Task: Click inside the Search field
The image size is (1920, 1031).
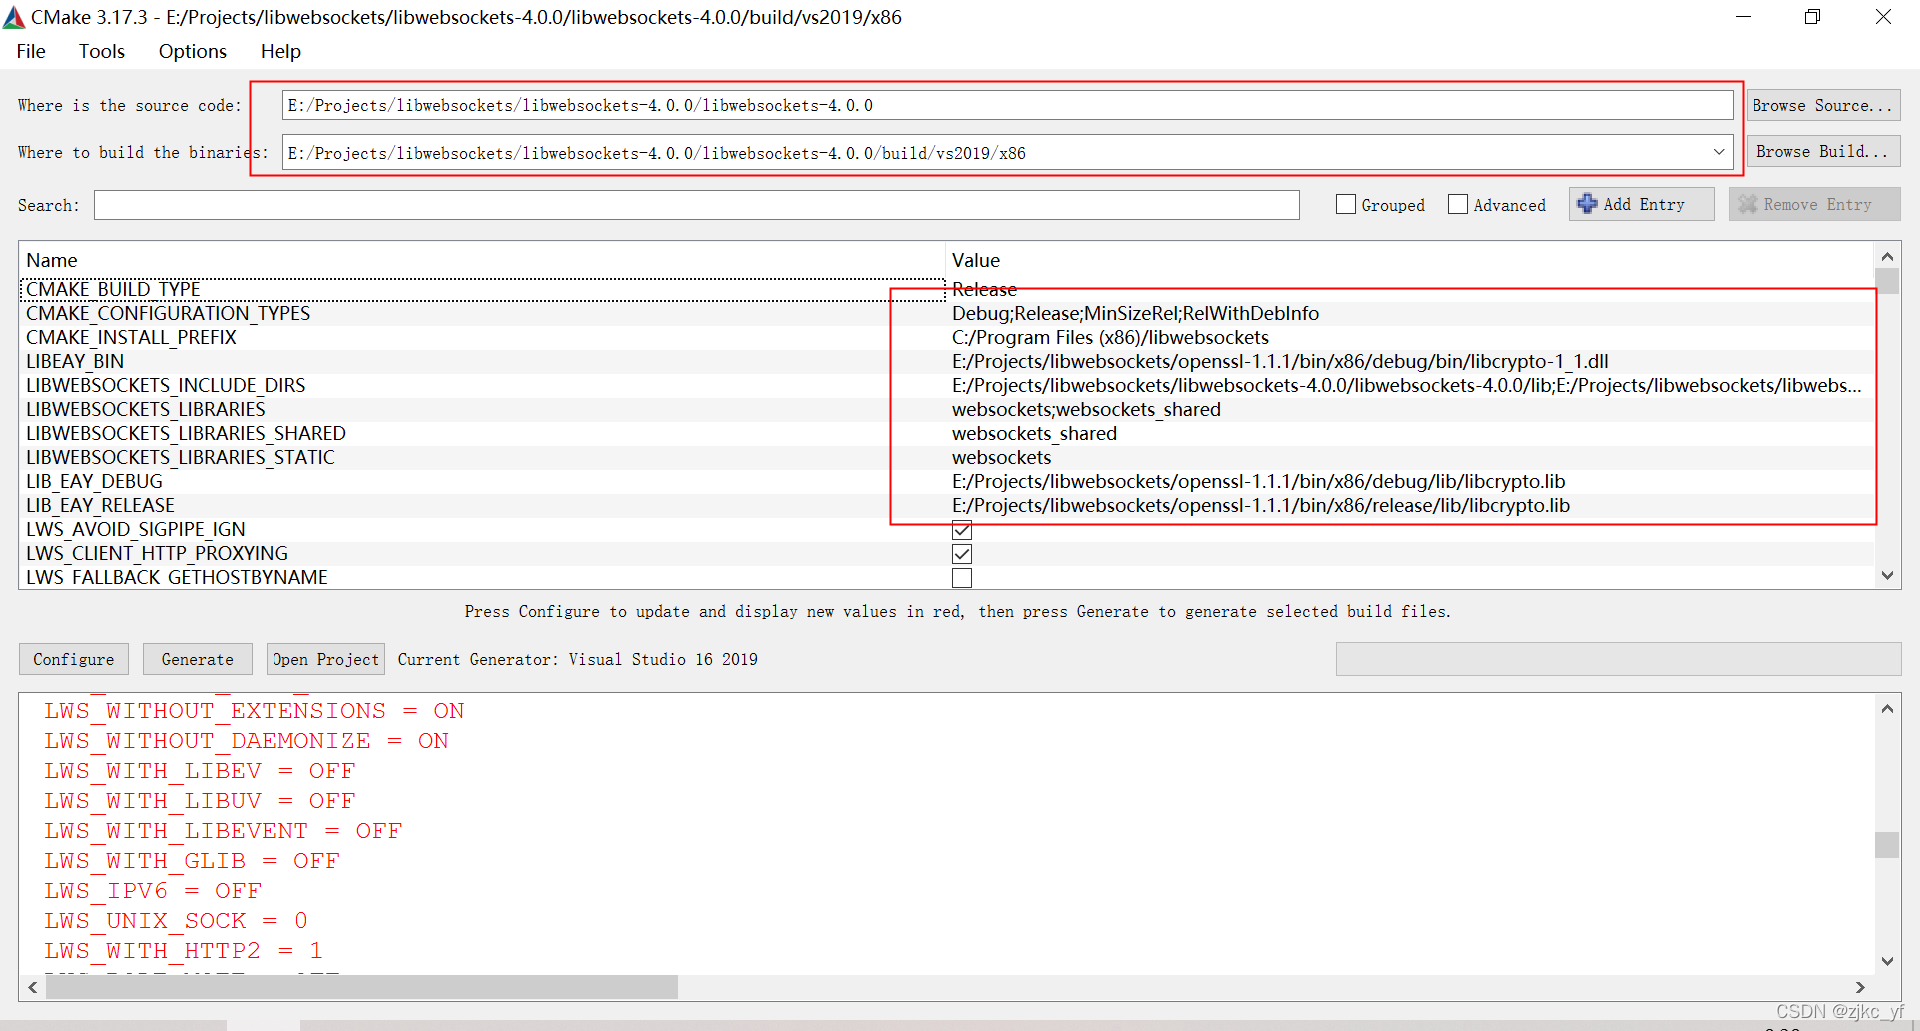Action: (696, 204)
